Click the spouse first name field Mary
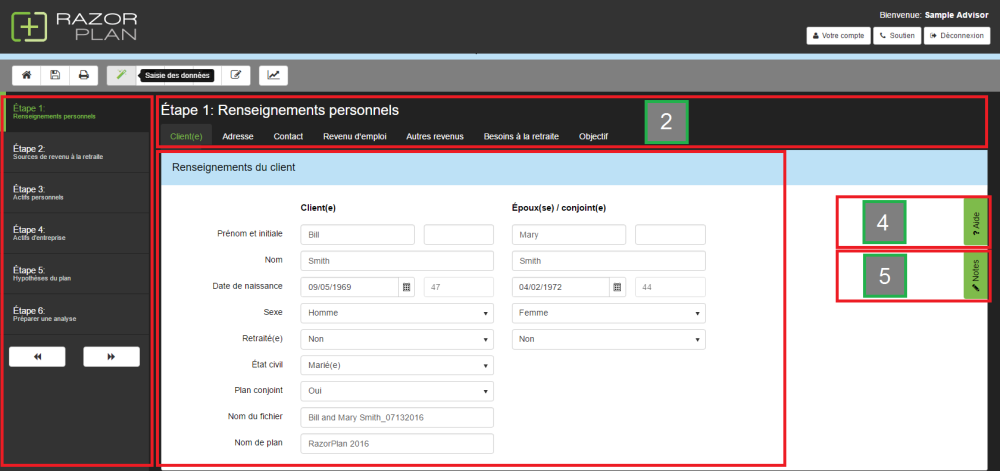The image size is (1000, 471). click(569, 235)
